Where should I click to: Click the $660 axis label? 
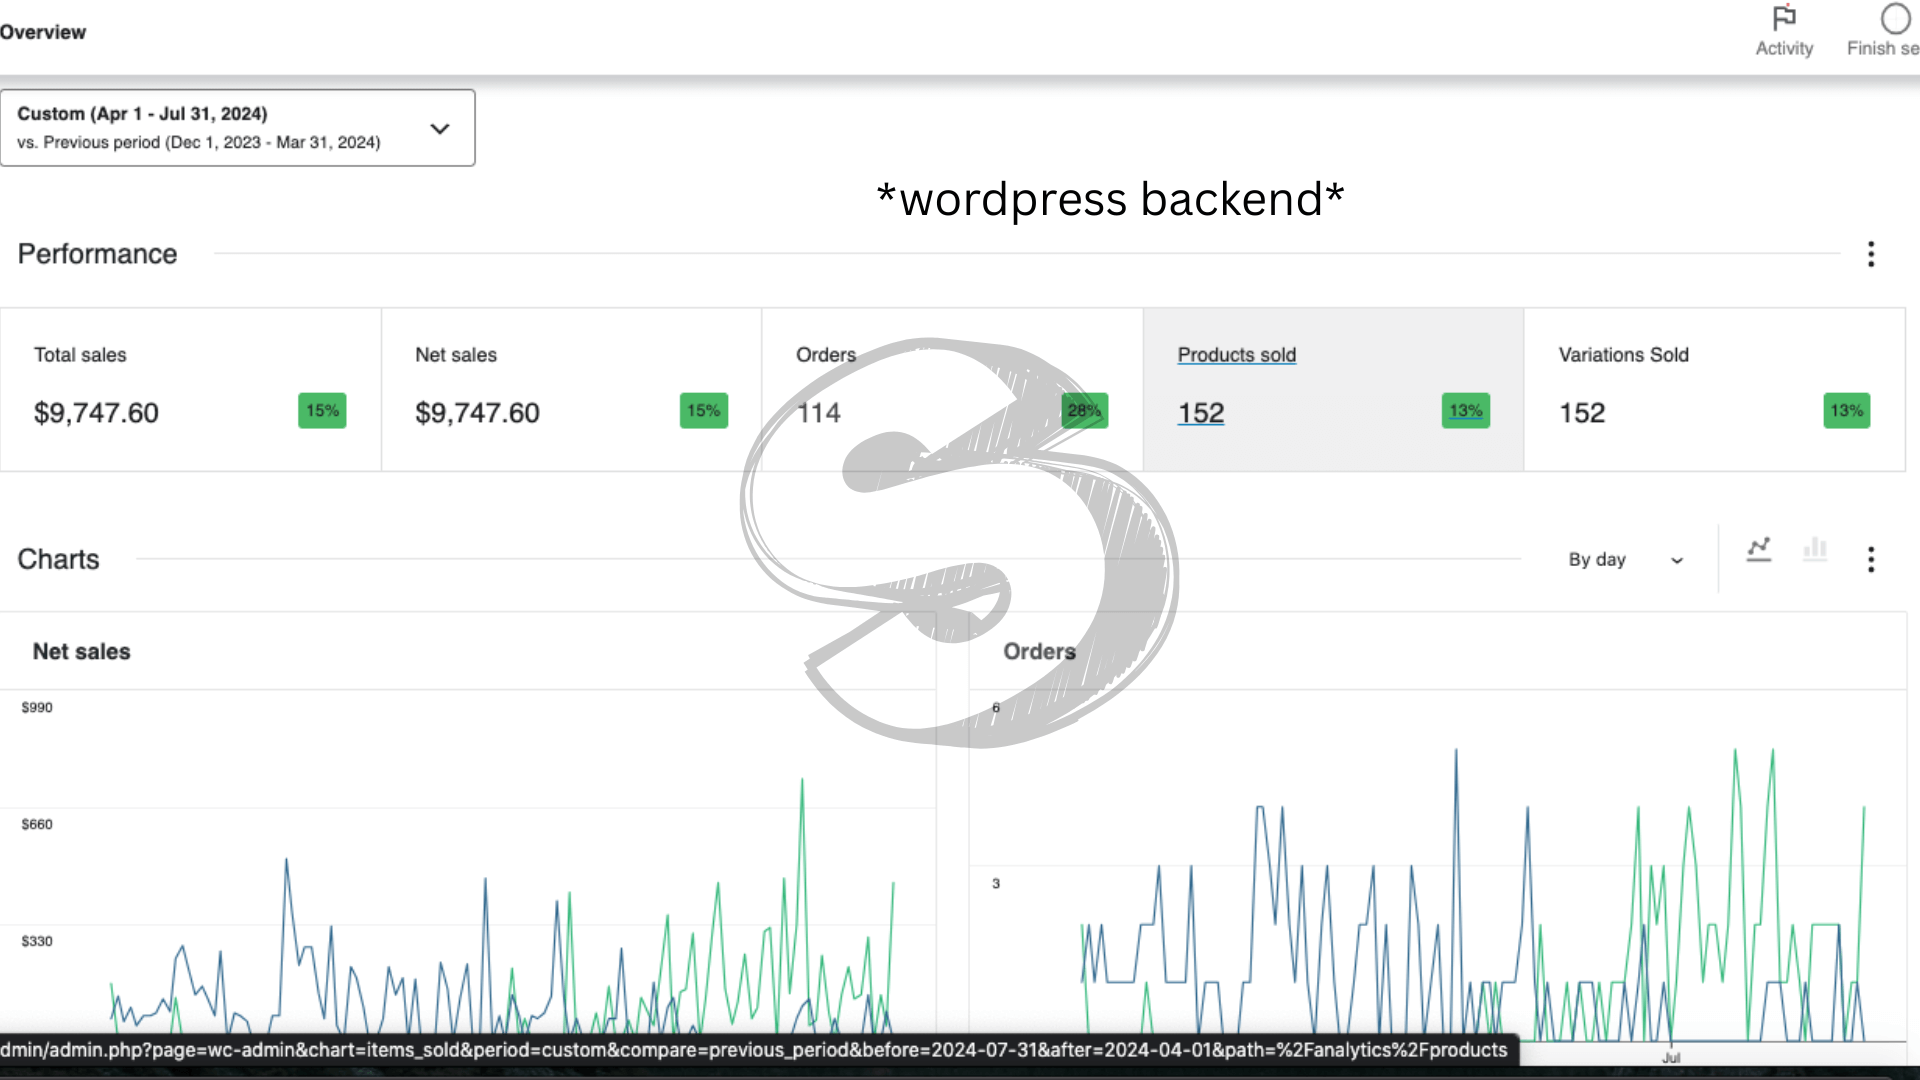[37, 824]
